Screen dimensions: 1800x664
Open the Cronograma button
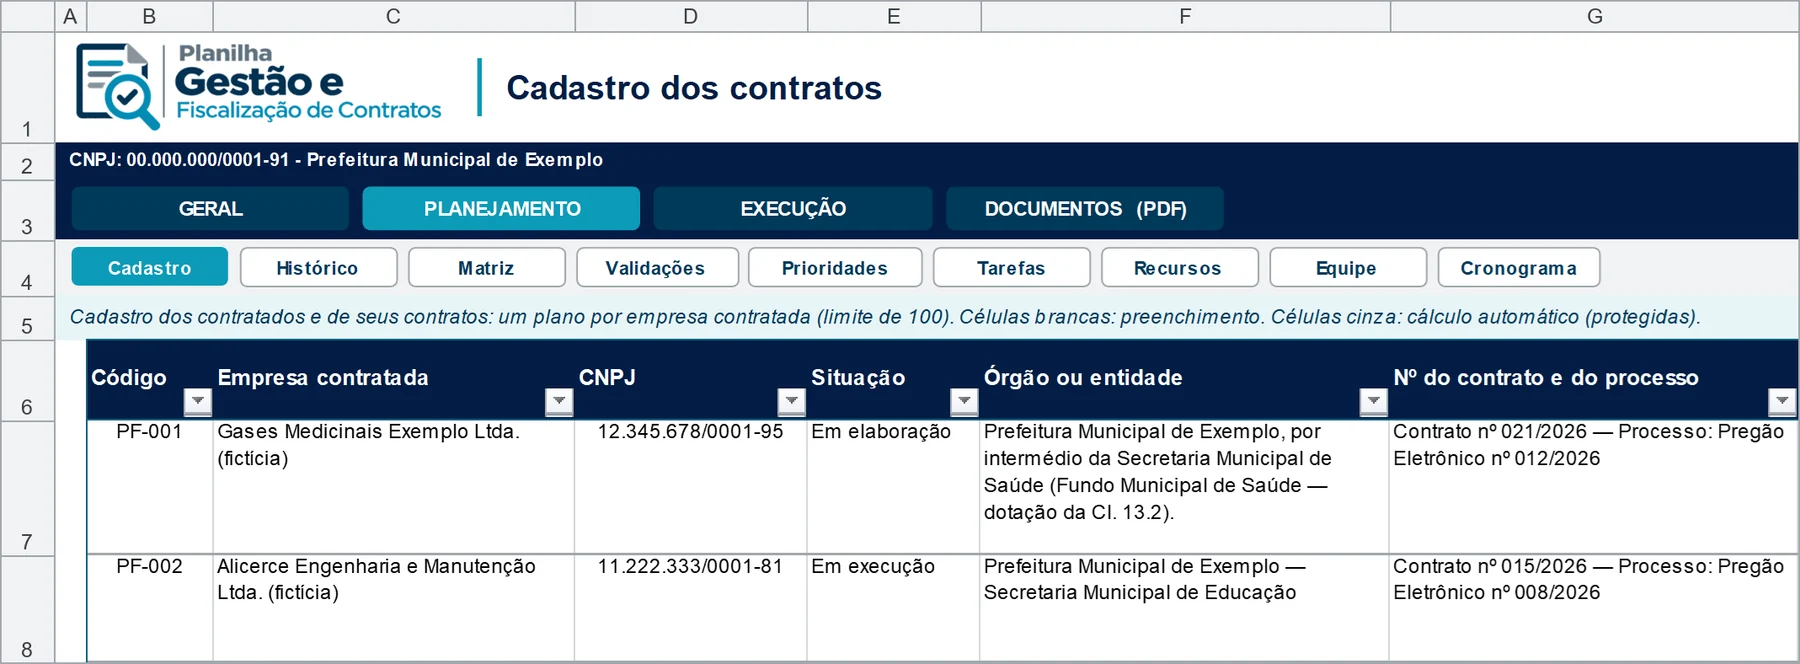(x=1518, y=268)
